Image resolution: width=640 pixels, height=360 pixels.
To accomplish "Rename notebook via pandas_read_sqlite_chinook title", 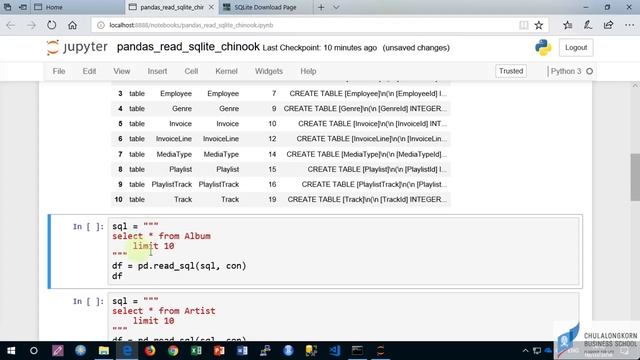I will pos(188,47).
